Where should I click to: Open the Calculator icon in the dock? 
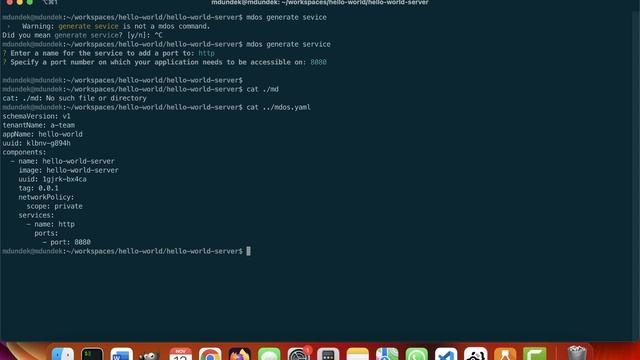click(328, 354)
